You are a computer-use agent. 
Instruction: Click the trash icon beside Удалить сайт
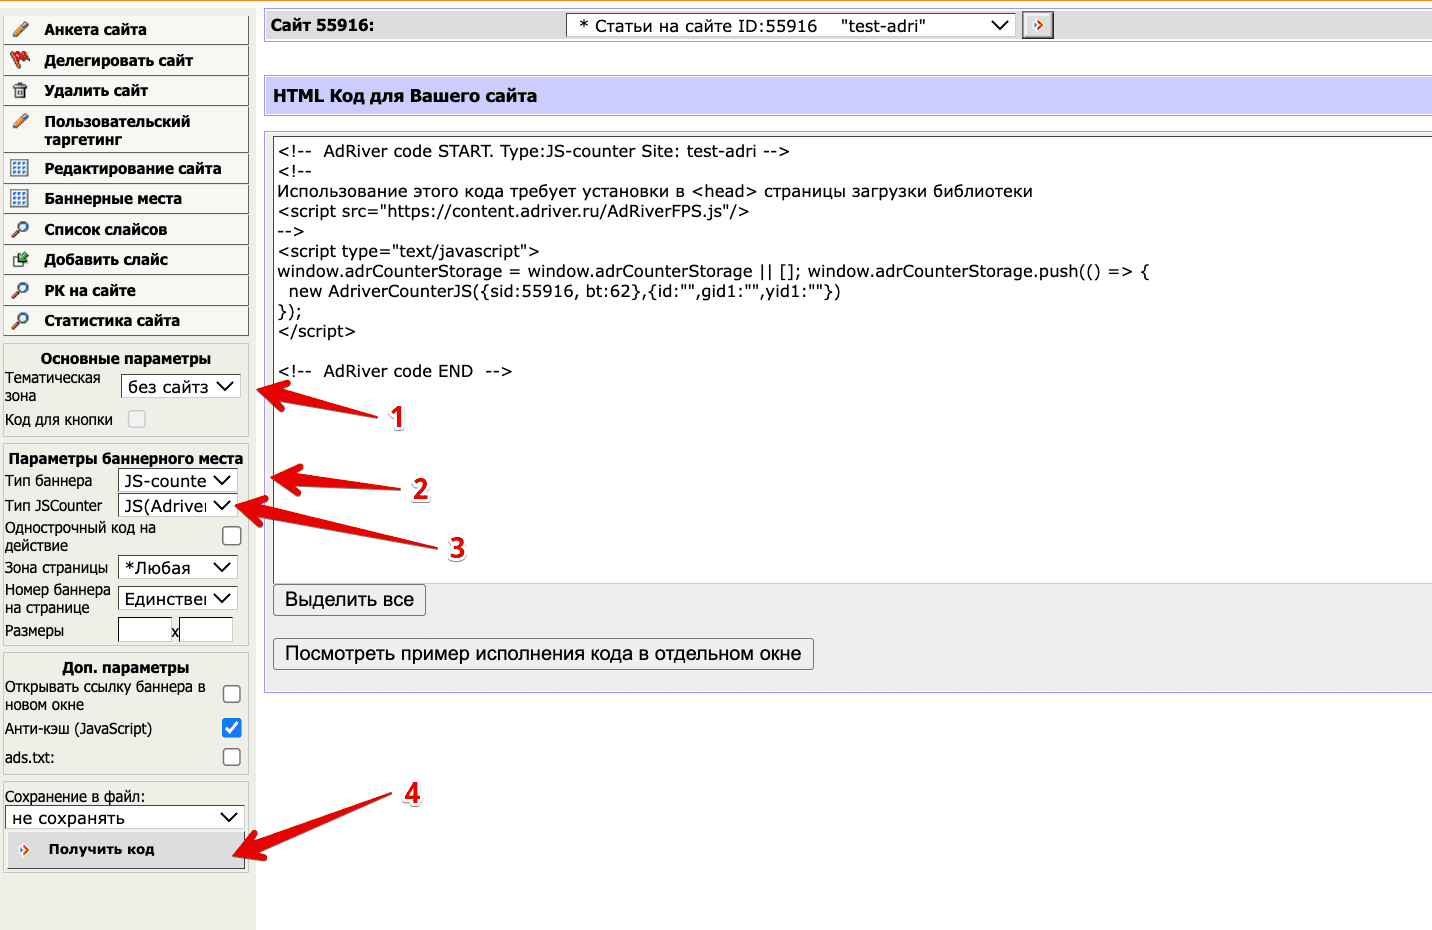(20, 90)
